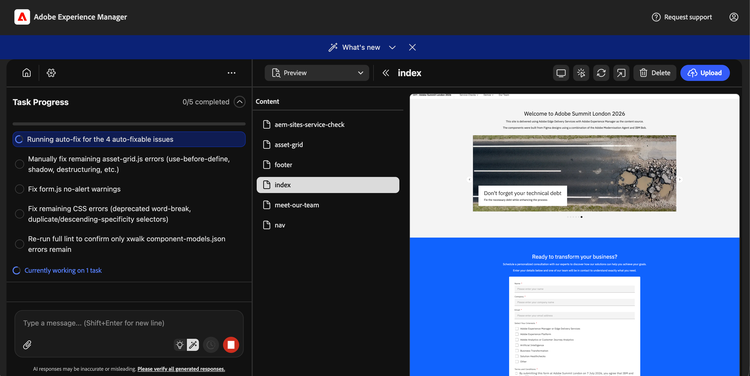The height and width of the screenshot is (376, 750).
Task: Click the paperclip attach file icon
Action: click(27, 344)
